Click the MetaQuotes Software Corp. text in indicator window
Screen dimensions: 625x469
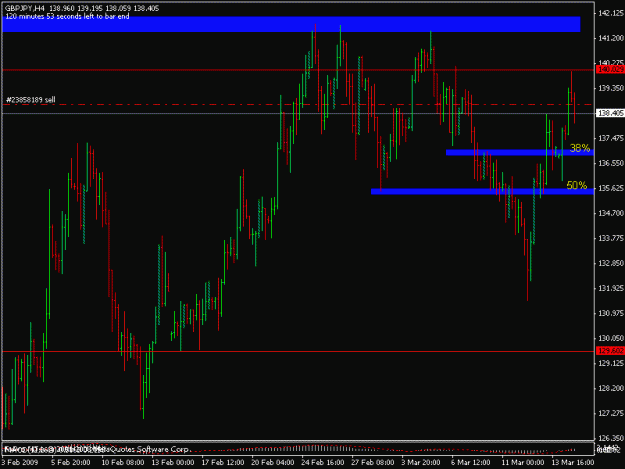142,449
